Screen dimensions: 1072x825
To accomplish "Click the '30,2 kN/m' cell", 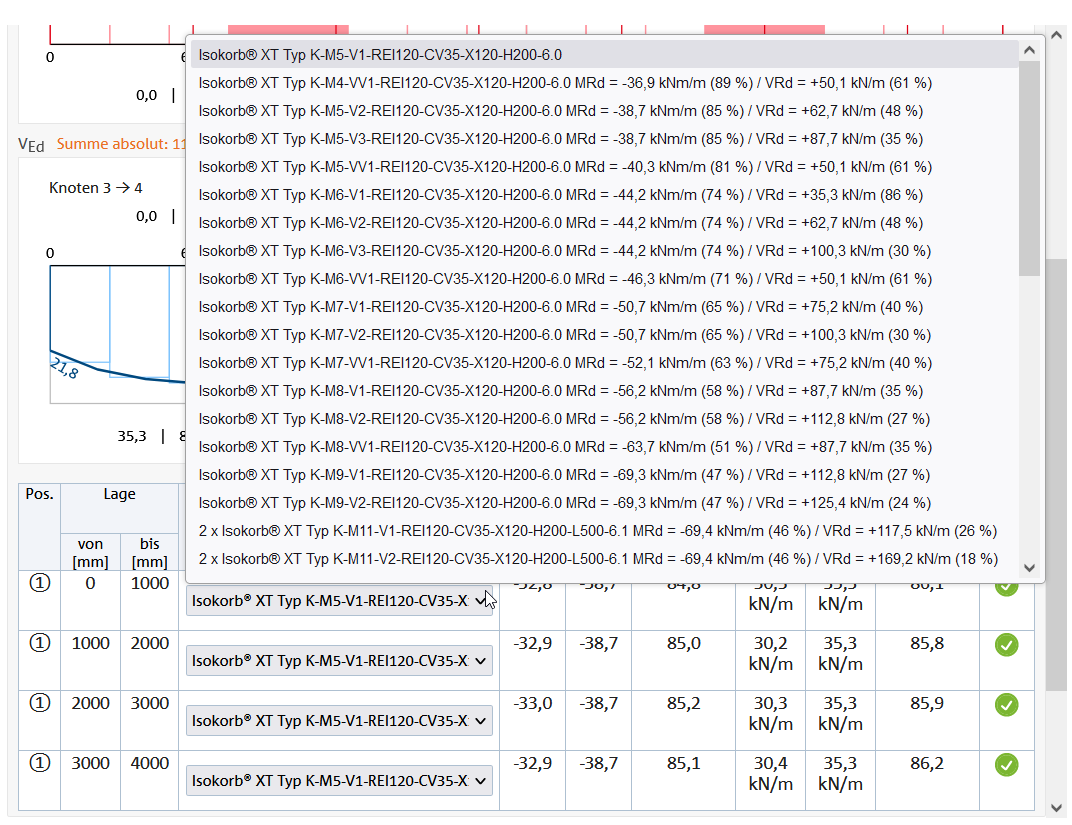I will click(770, 653).
